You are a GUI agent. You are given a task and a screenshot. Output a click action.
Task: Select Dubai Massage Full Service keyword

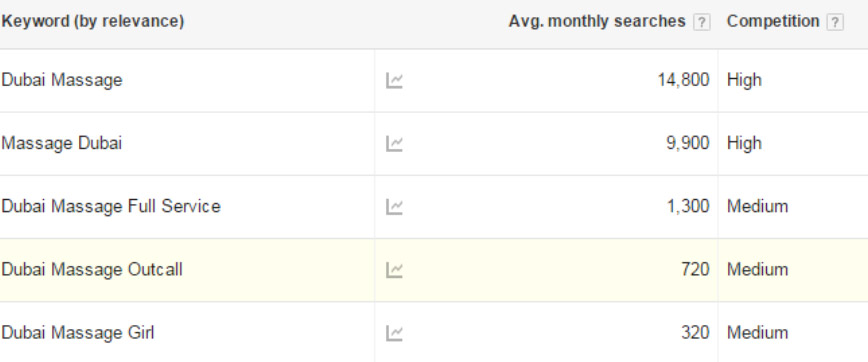111,206
